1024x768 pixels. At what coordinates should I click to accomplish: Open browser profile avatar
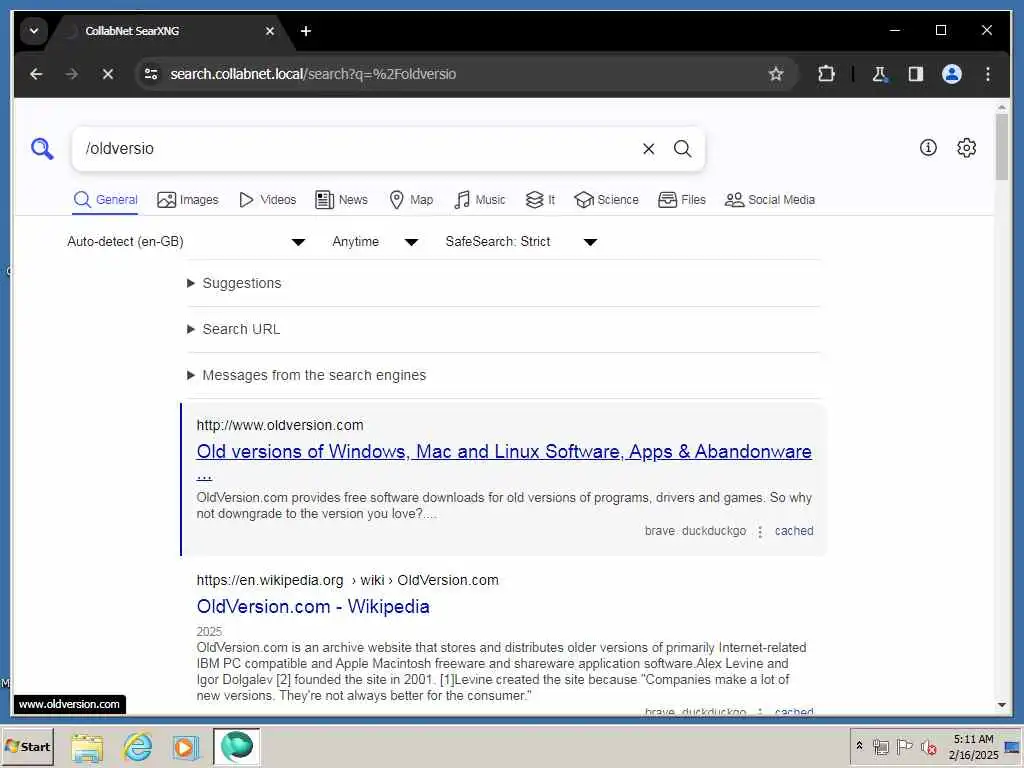point(952,74)
